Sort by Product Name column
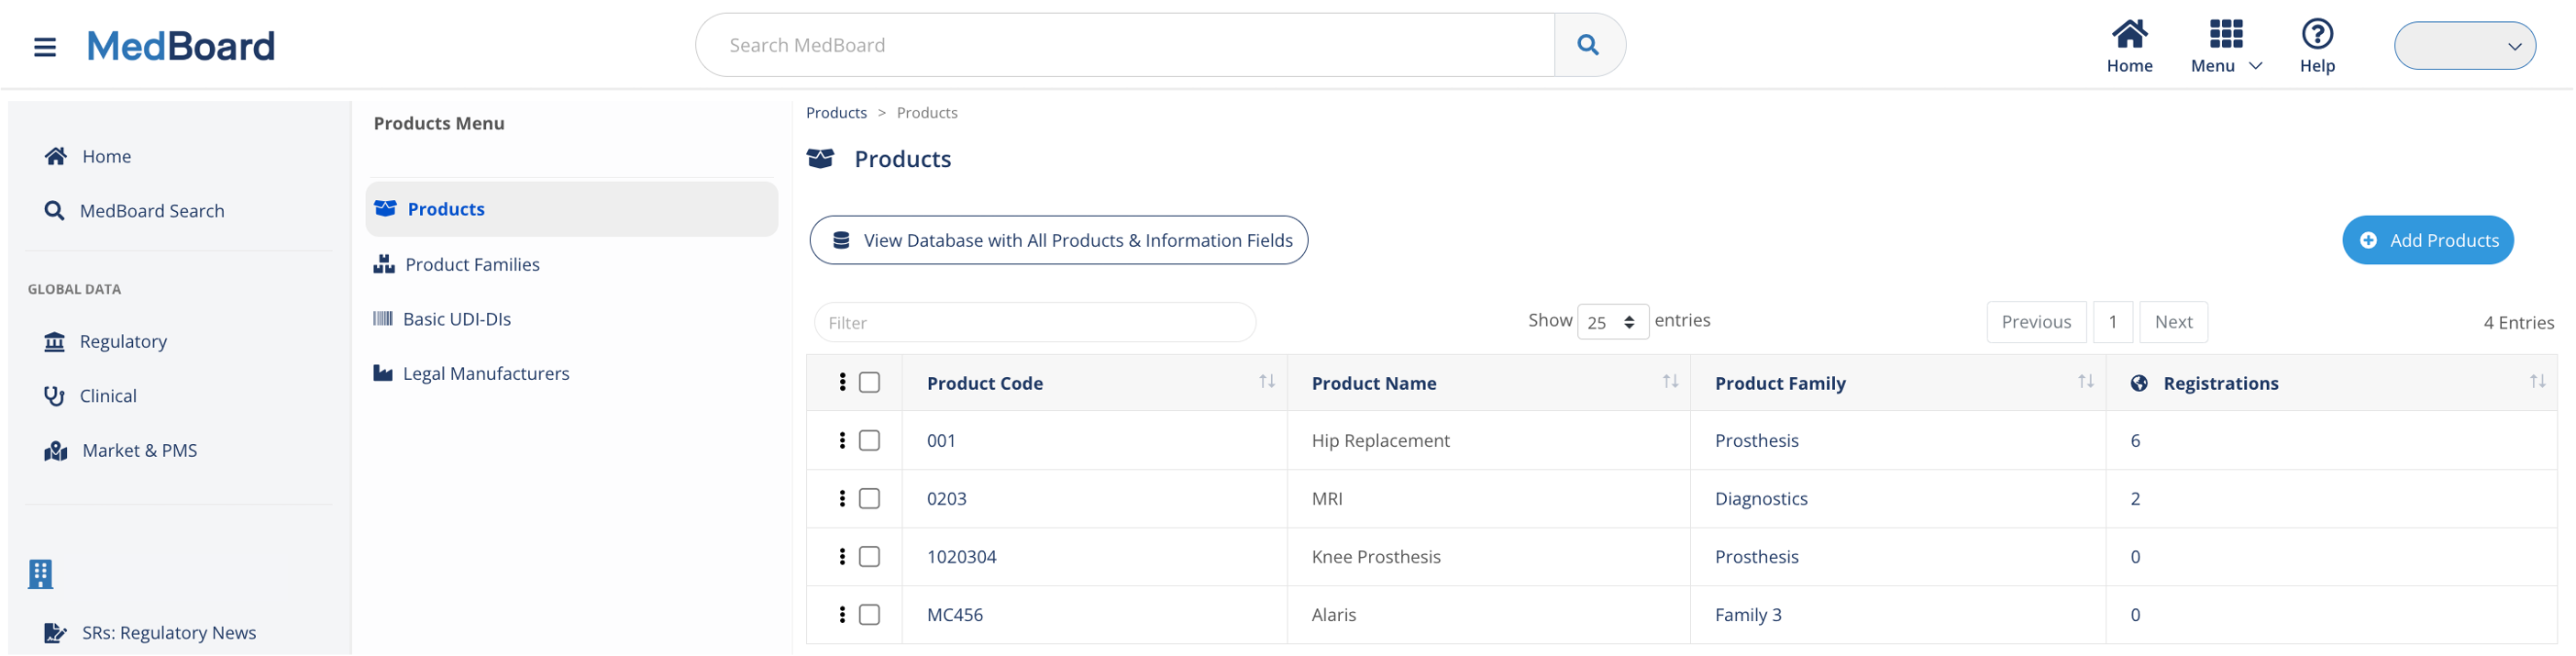The width and height of the screenshot is (2576, 656). pyautogui.click(x=1672, y=382)
